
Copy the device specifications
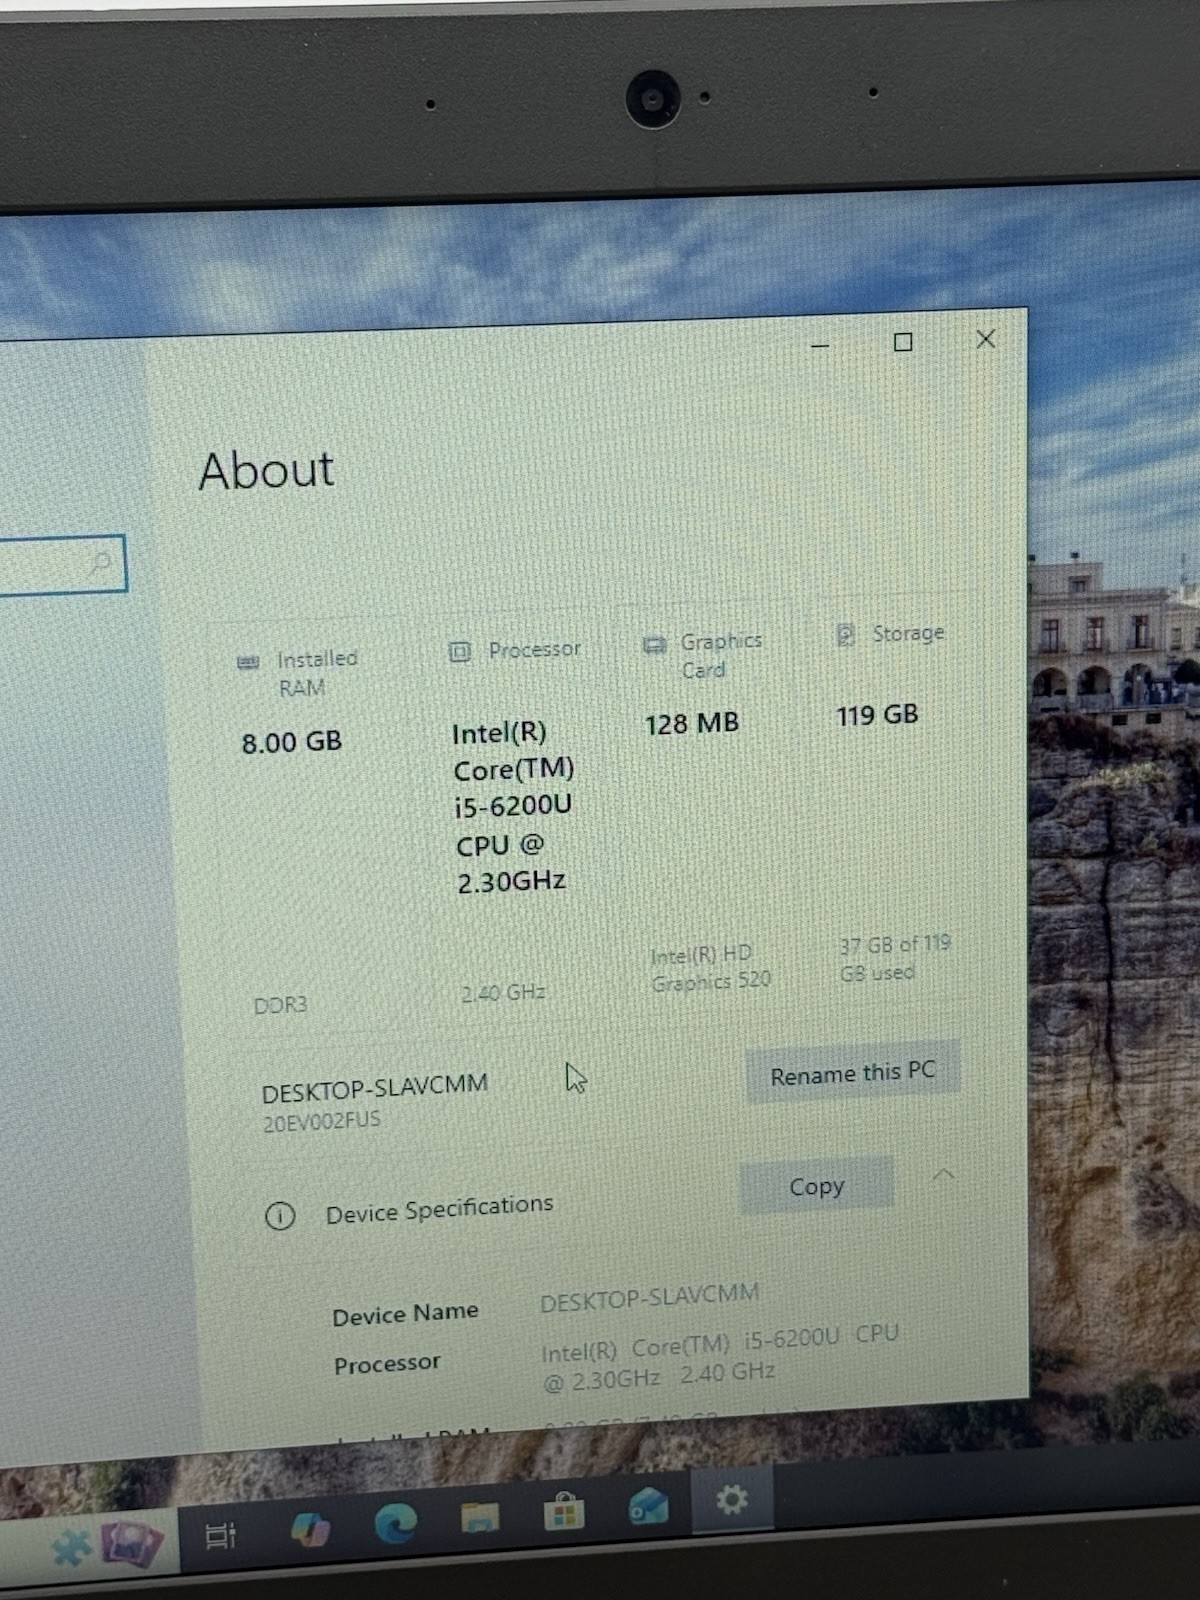point(816,1186)
